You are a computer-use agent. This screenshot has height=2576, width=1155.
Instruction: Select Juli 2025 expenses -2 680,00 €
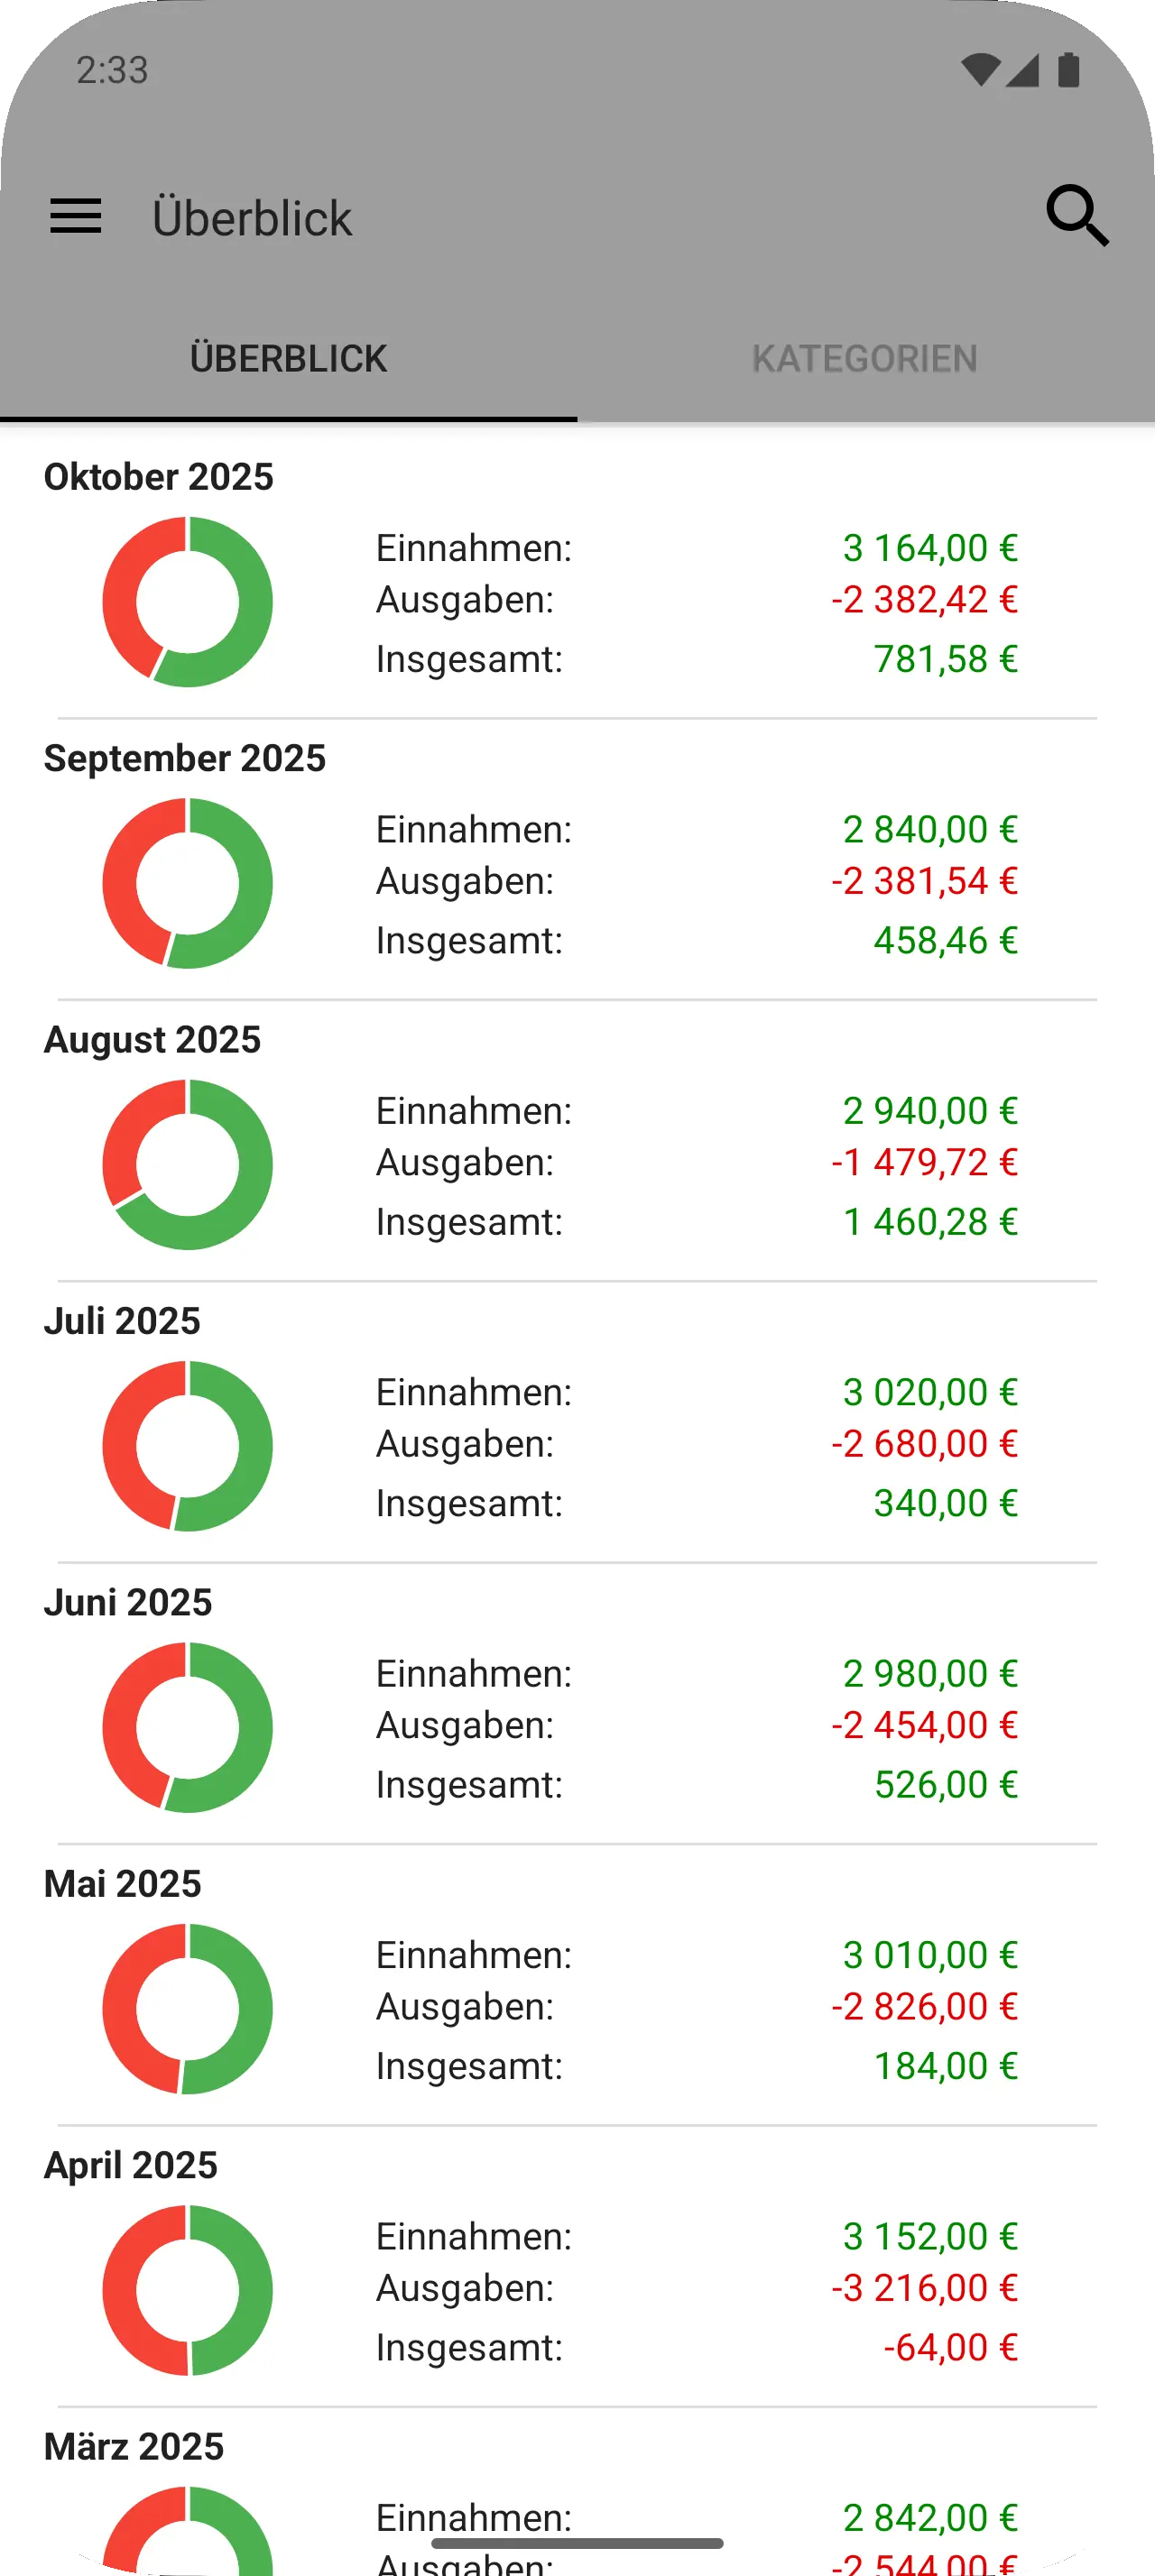pyautogui.click(x=924, y=1444)
